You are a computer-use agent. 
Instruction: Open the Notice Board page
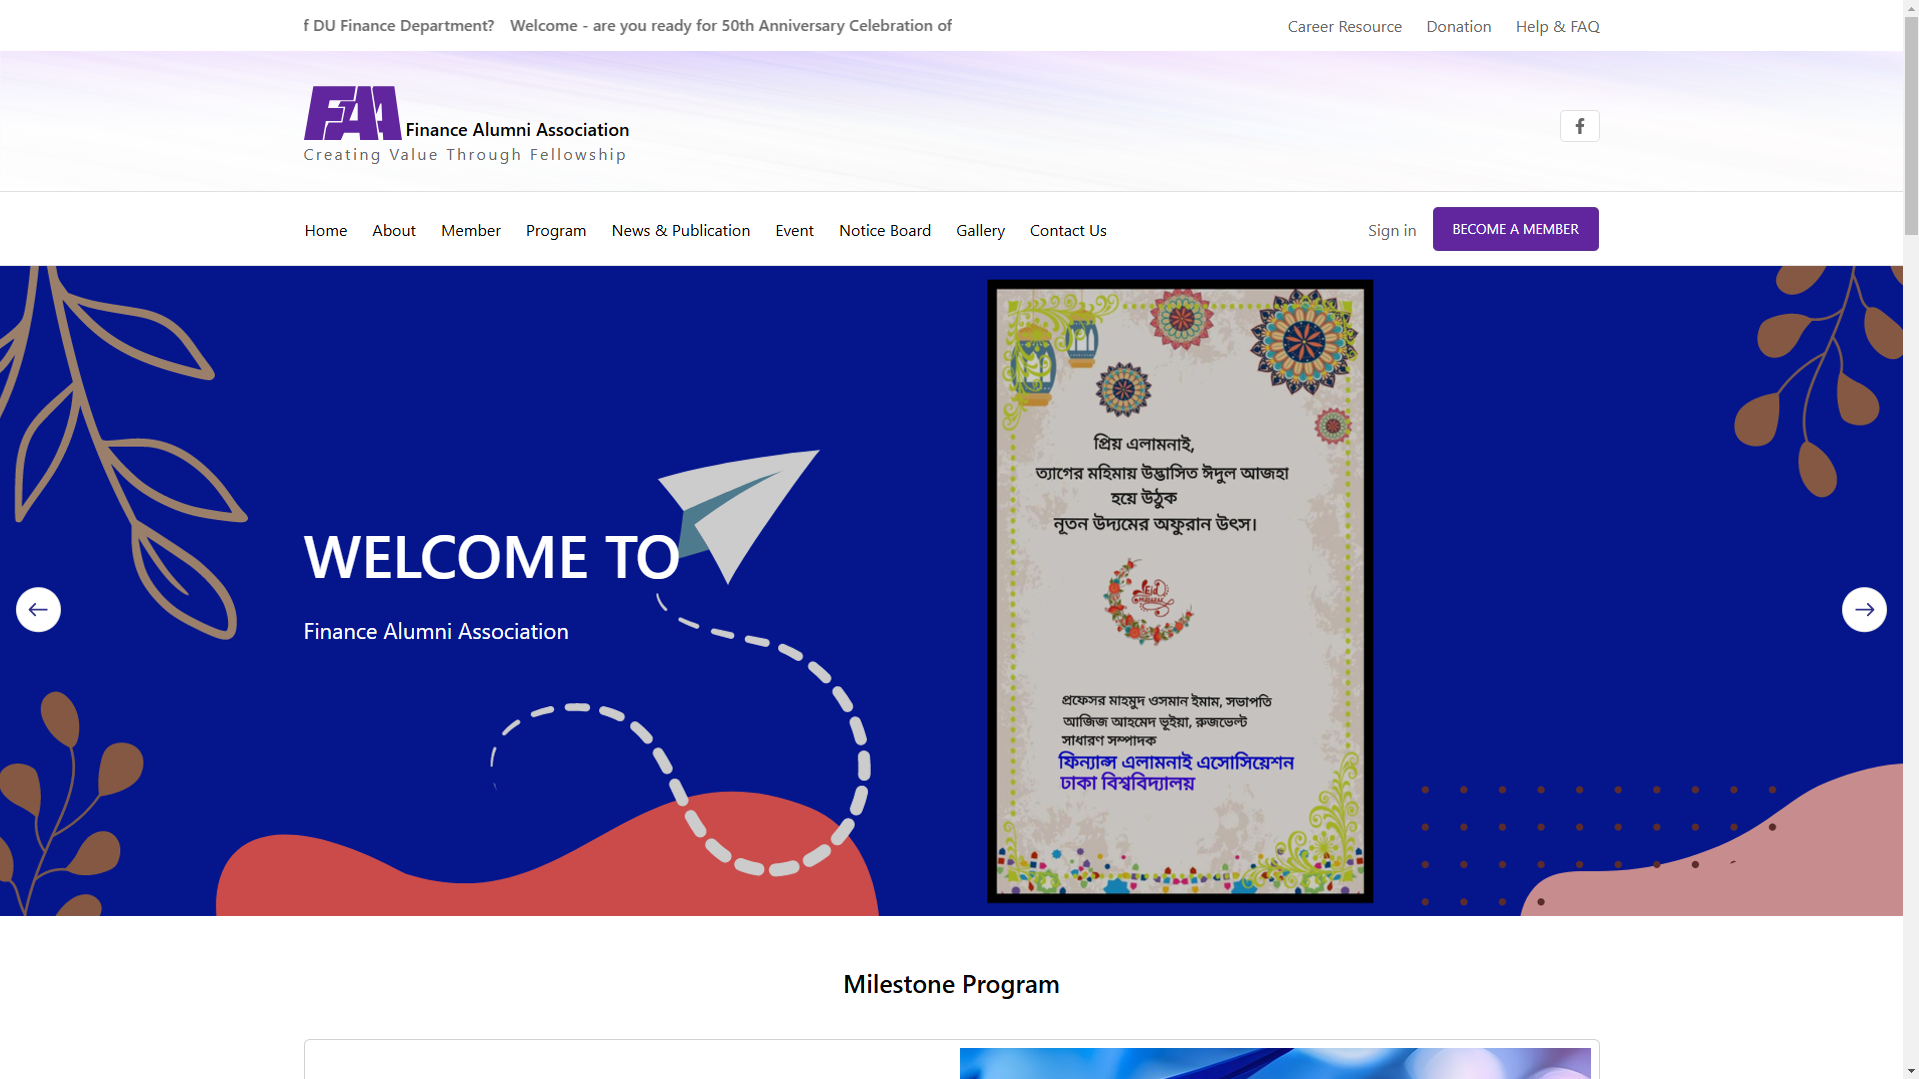[x=885, y=230]
